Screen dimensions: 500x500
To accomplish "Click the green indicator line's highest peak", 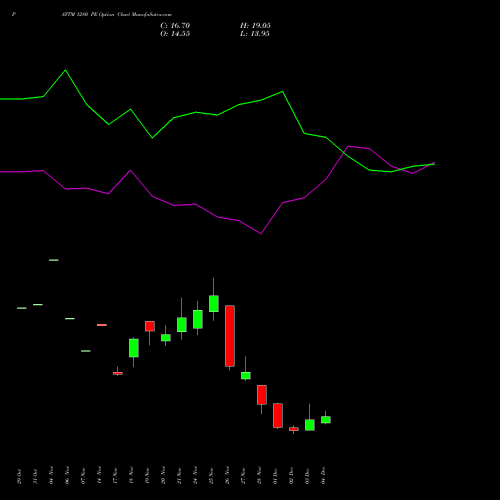I will point(65,70).
